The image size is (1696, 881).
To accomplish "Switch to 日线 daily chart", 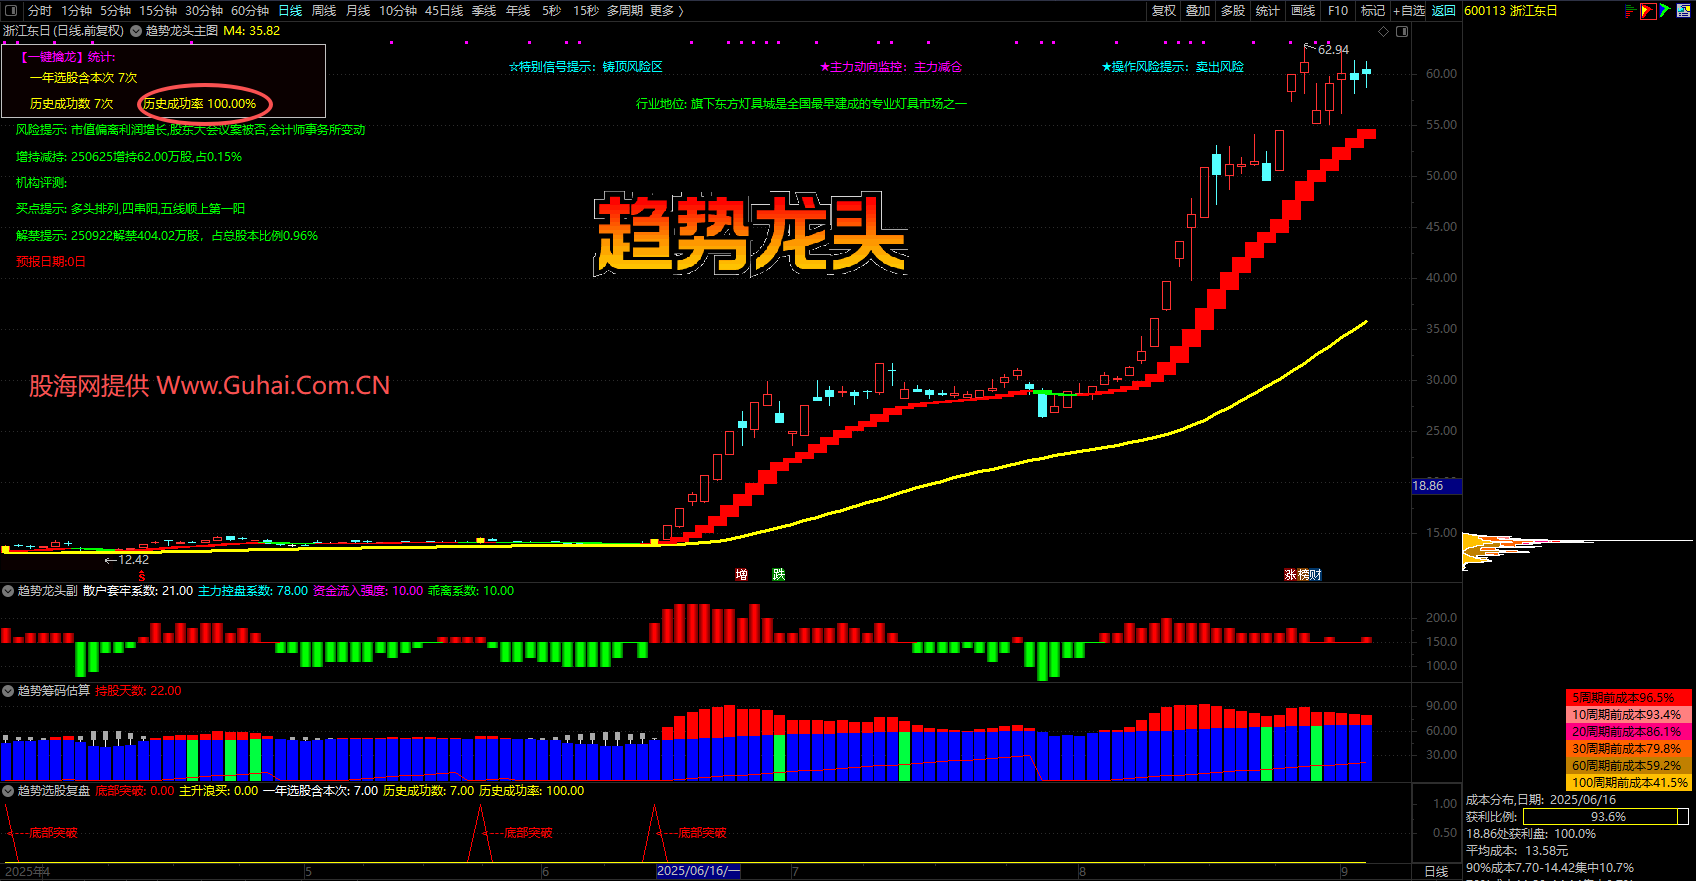I will [290, 10].
